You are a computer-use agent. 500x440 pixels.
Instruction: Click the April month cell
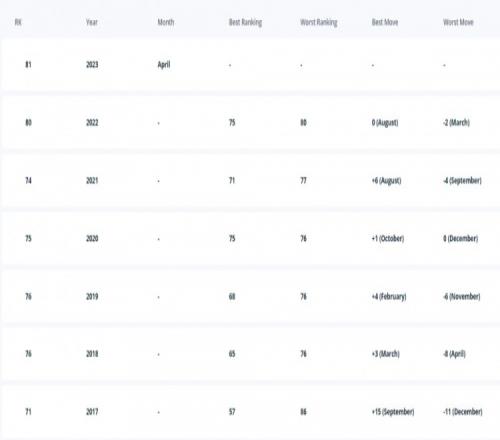(164, 65)
